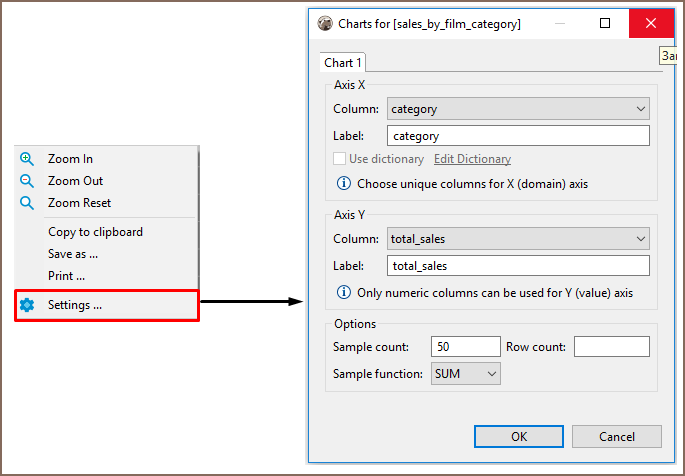
Task: Click the Row count input field
Action: pos(611,347)
